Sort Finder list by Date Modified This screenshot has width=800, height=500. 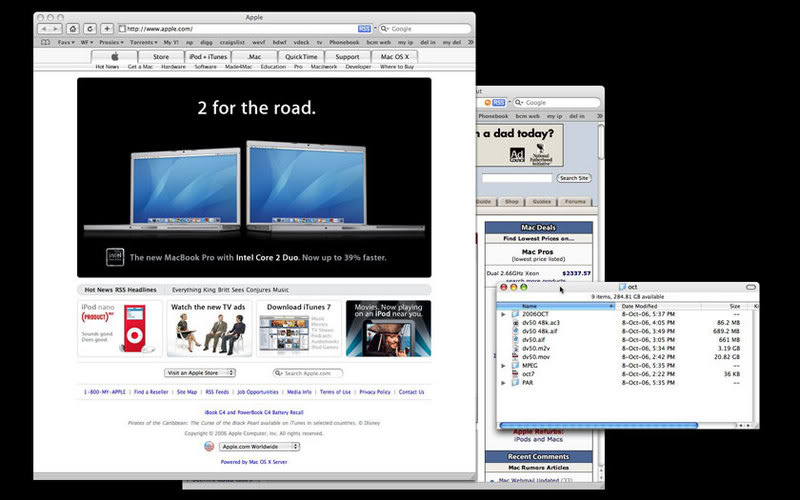[658, 306]
